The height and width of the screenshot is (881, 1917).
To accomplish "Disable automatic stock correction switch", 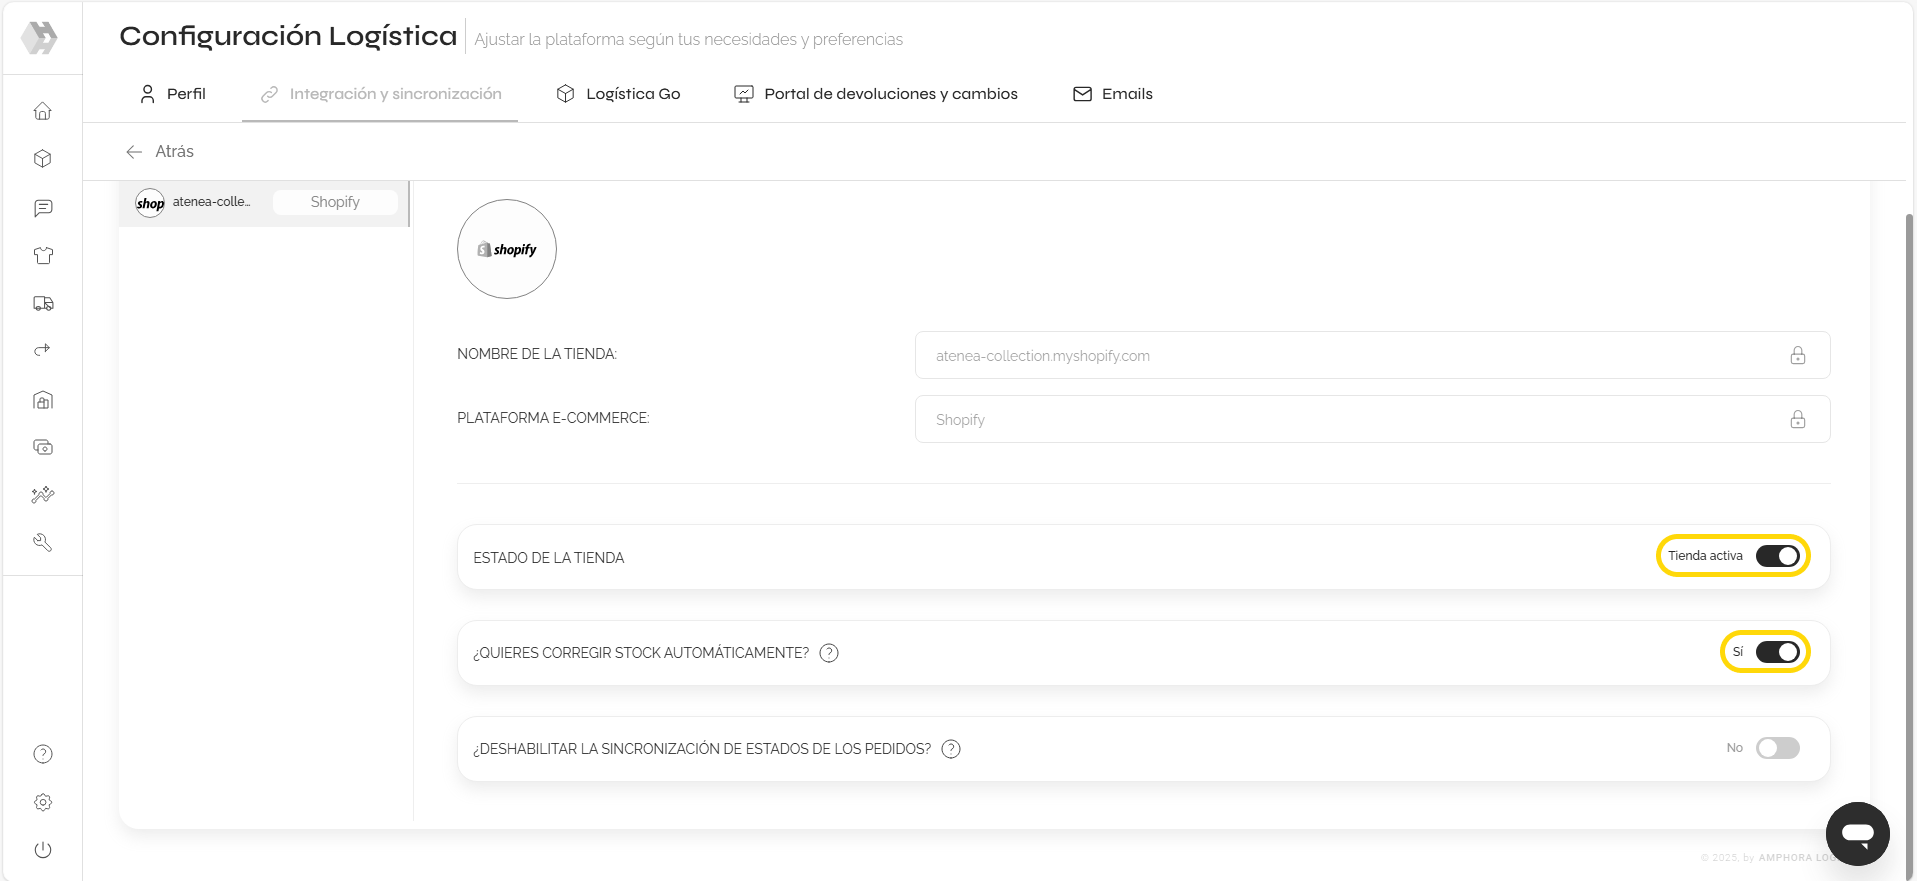I will click(1777, 652).
